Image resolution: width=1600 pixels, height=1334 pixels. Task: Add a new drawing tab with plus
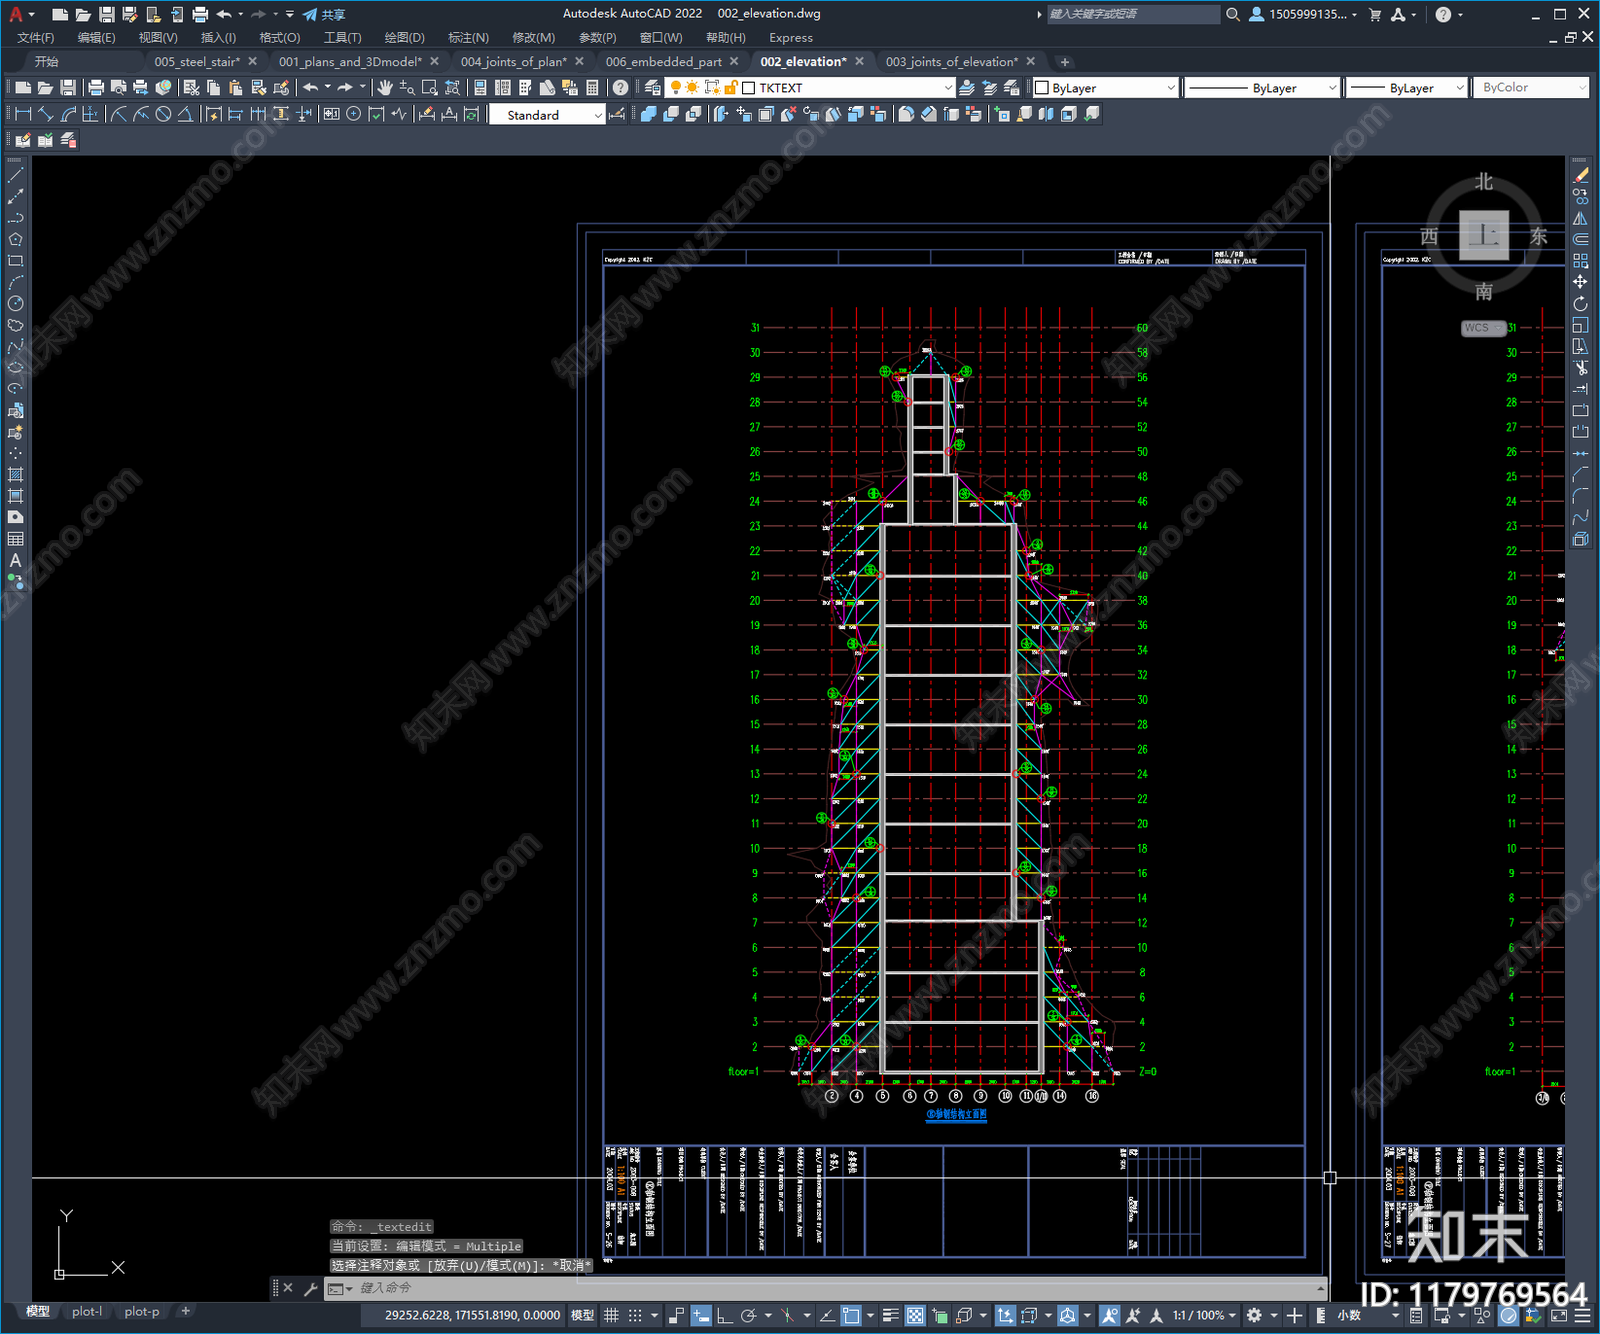point(1064,62)
